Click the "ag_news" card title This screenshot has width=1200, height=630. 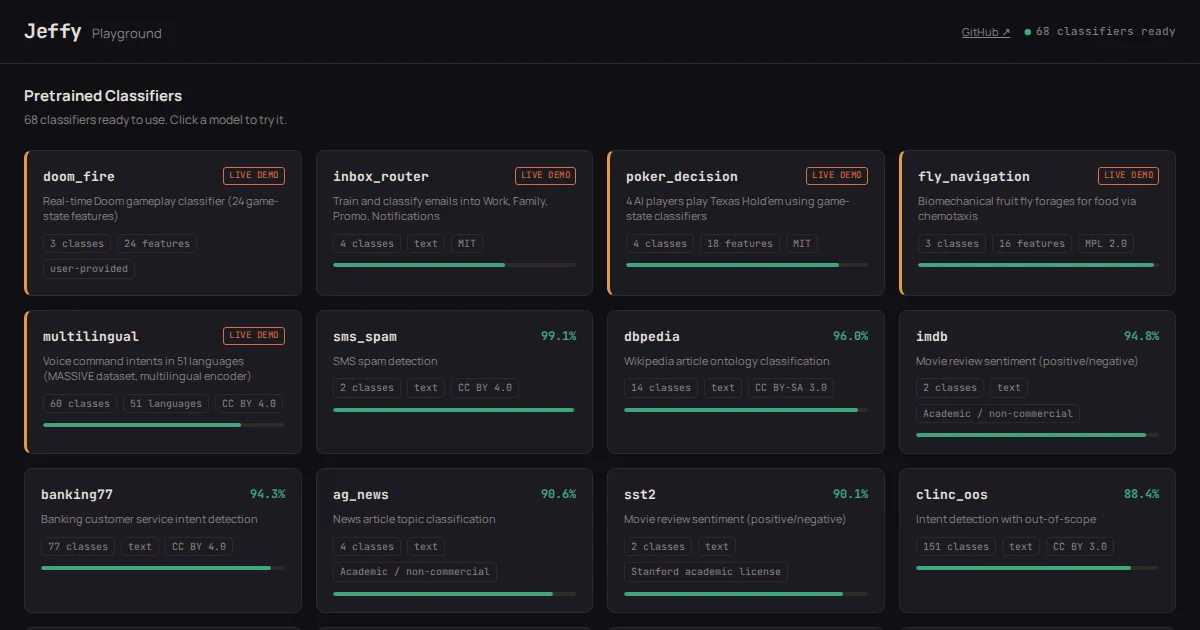(361, 495)
